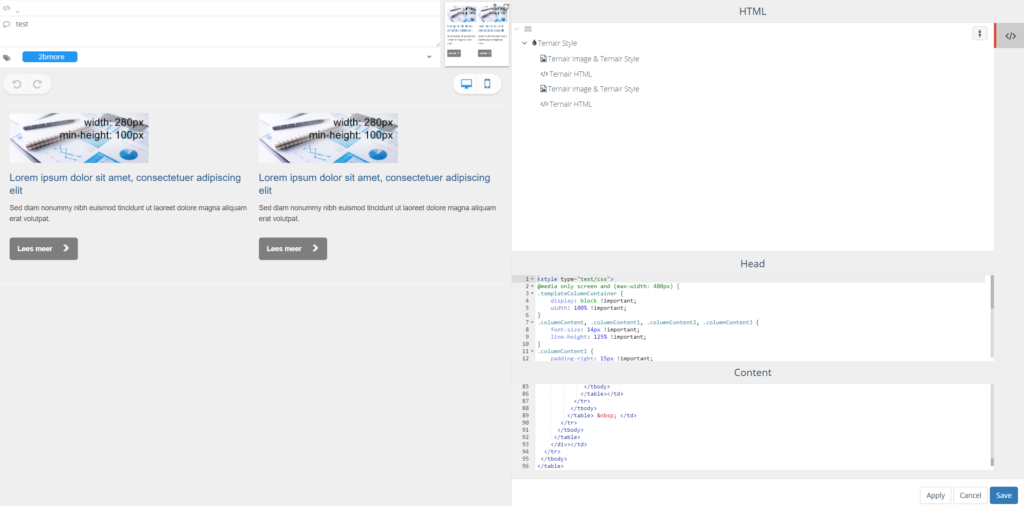Screen dimensions: 1024x506
Task: Click code line "display: block !important;"
Action: pyautogui.click(x=593, y=301)
